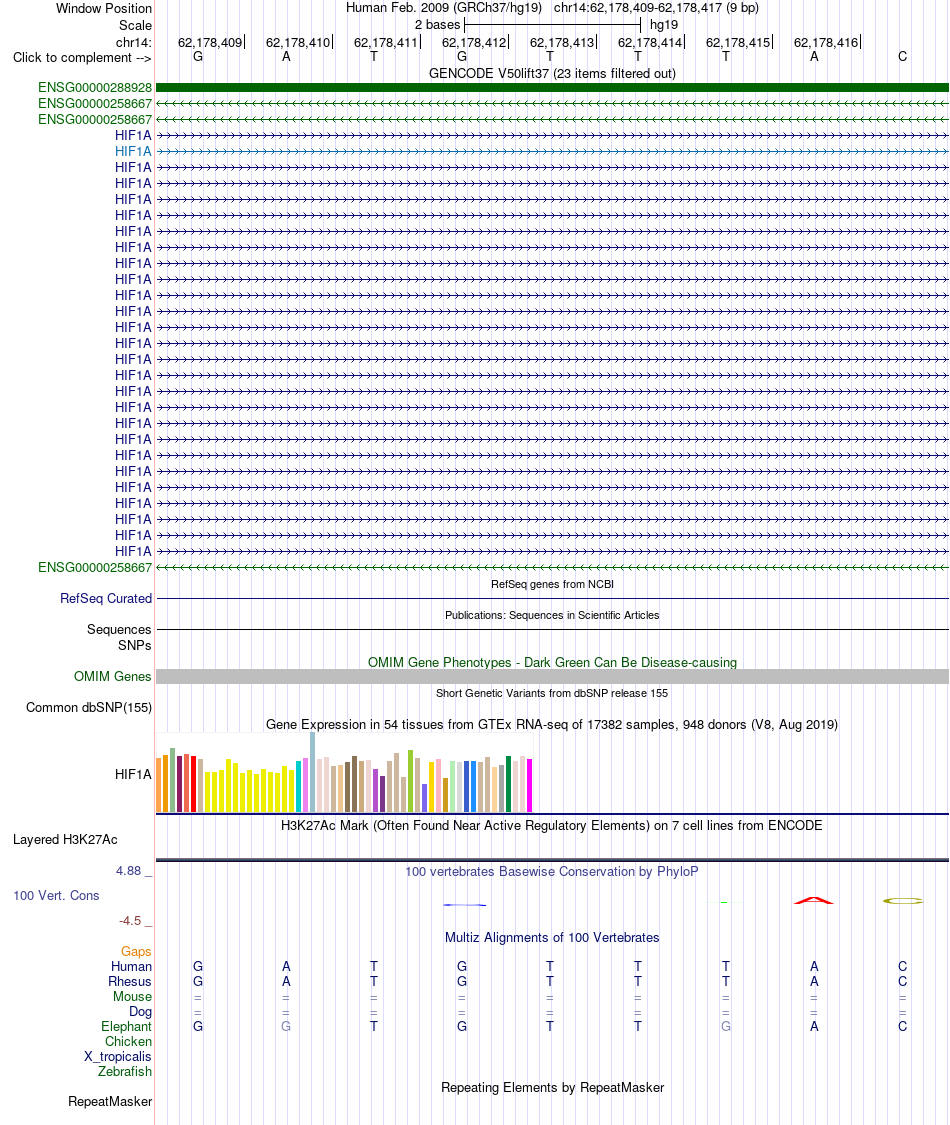Image resolution: width=950 pixels, height=1125 pixels.
Task: Click the gray OMIM Genes bar
Action: (x=552, y=677)
